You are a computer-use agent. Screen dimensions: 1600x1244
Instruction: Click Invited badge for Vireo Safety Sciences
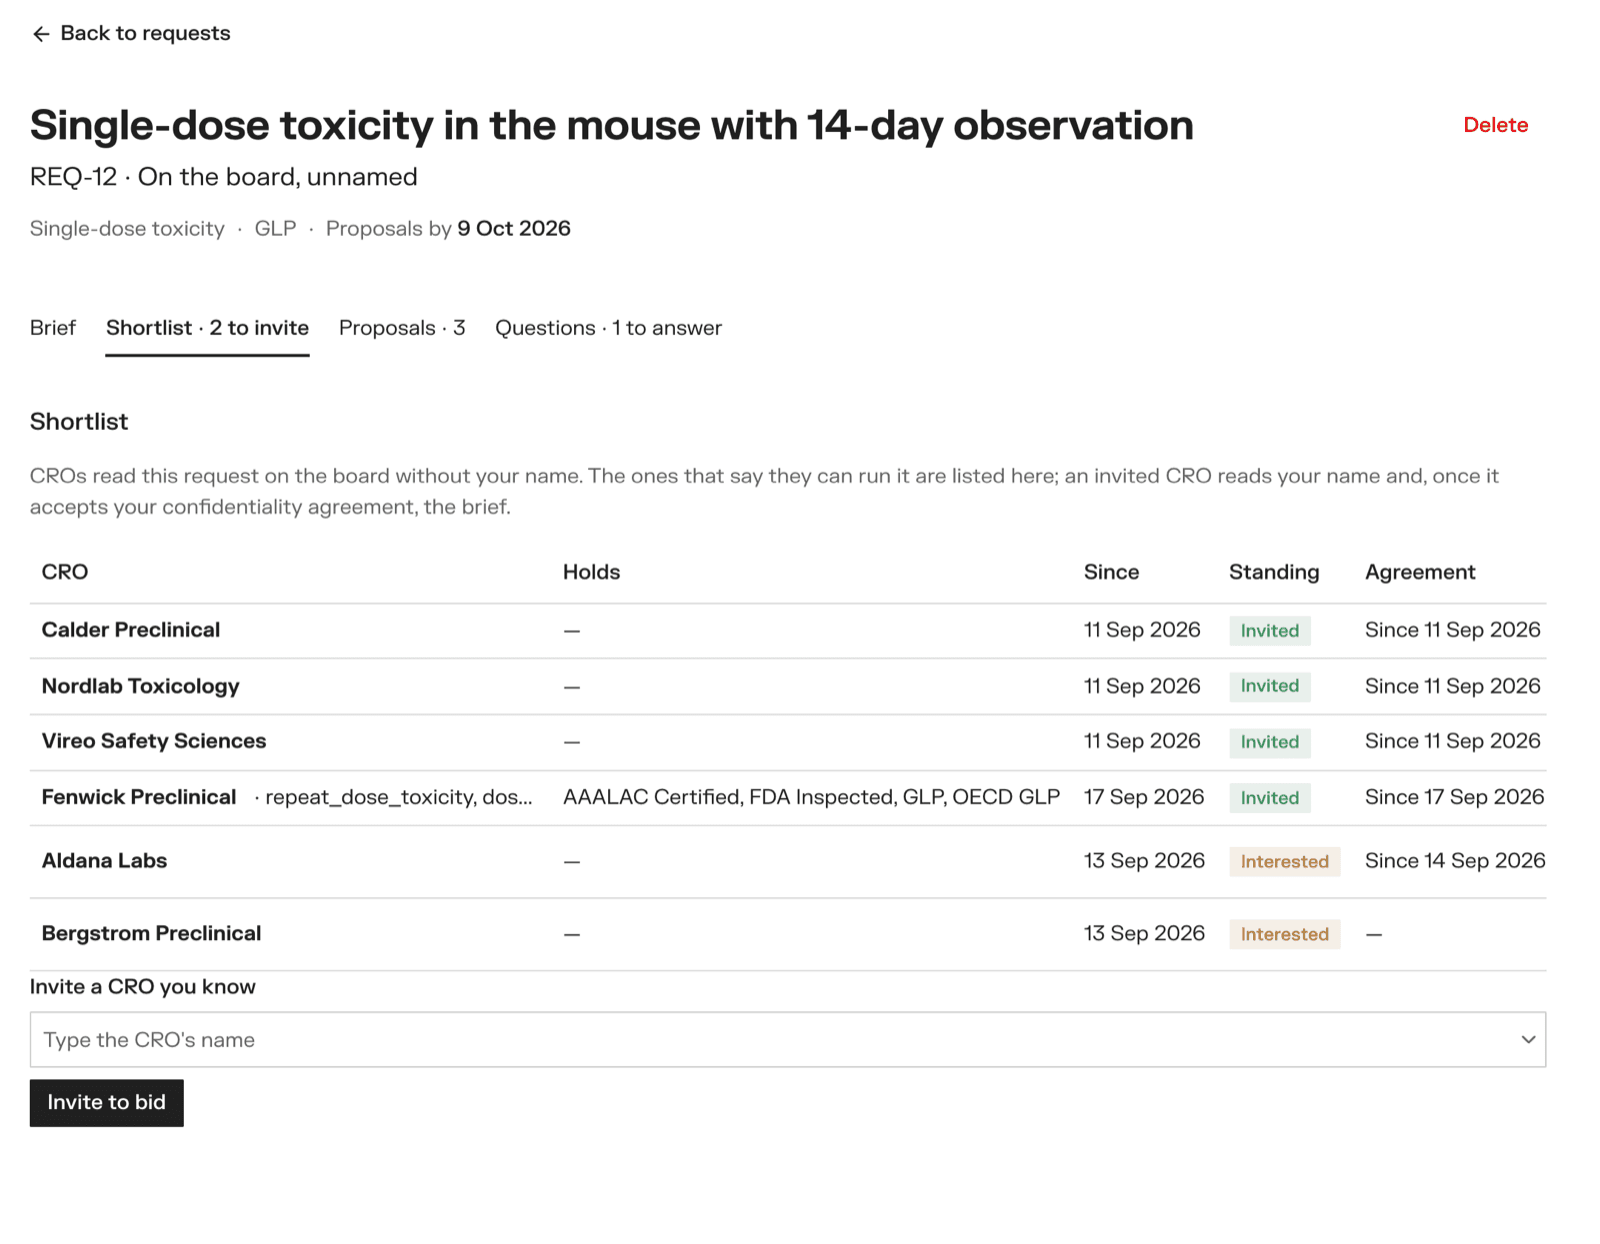point(1270,742)
